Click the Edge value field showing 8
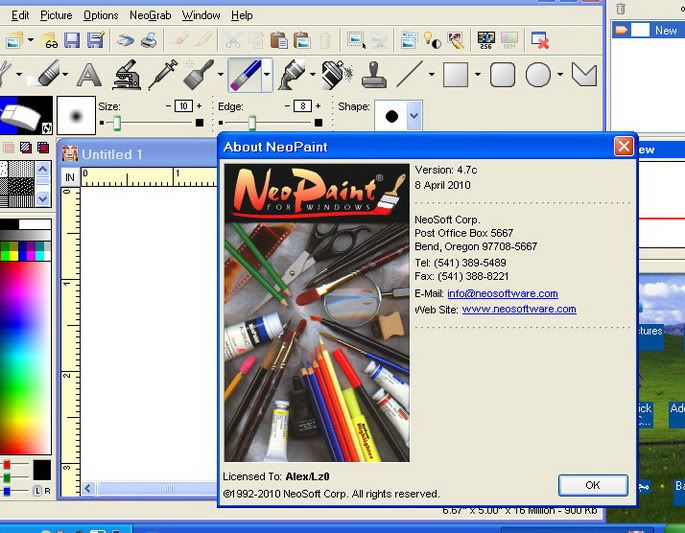 [x=302, y=106]
